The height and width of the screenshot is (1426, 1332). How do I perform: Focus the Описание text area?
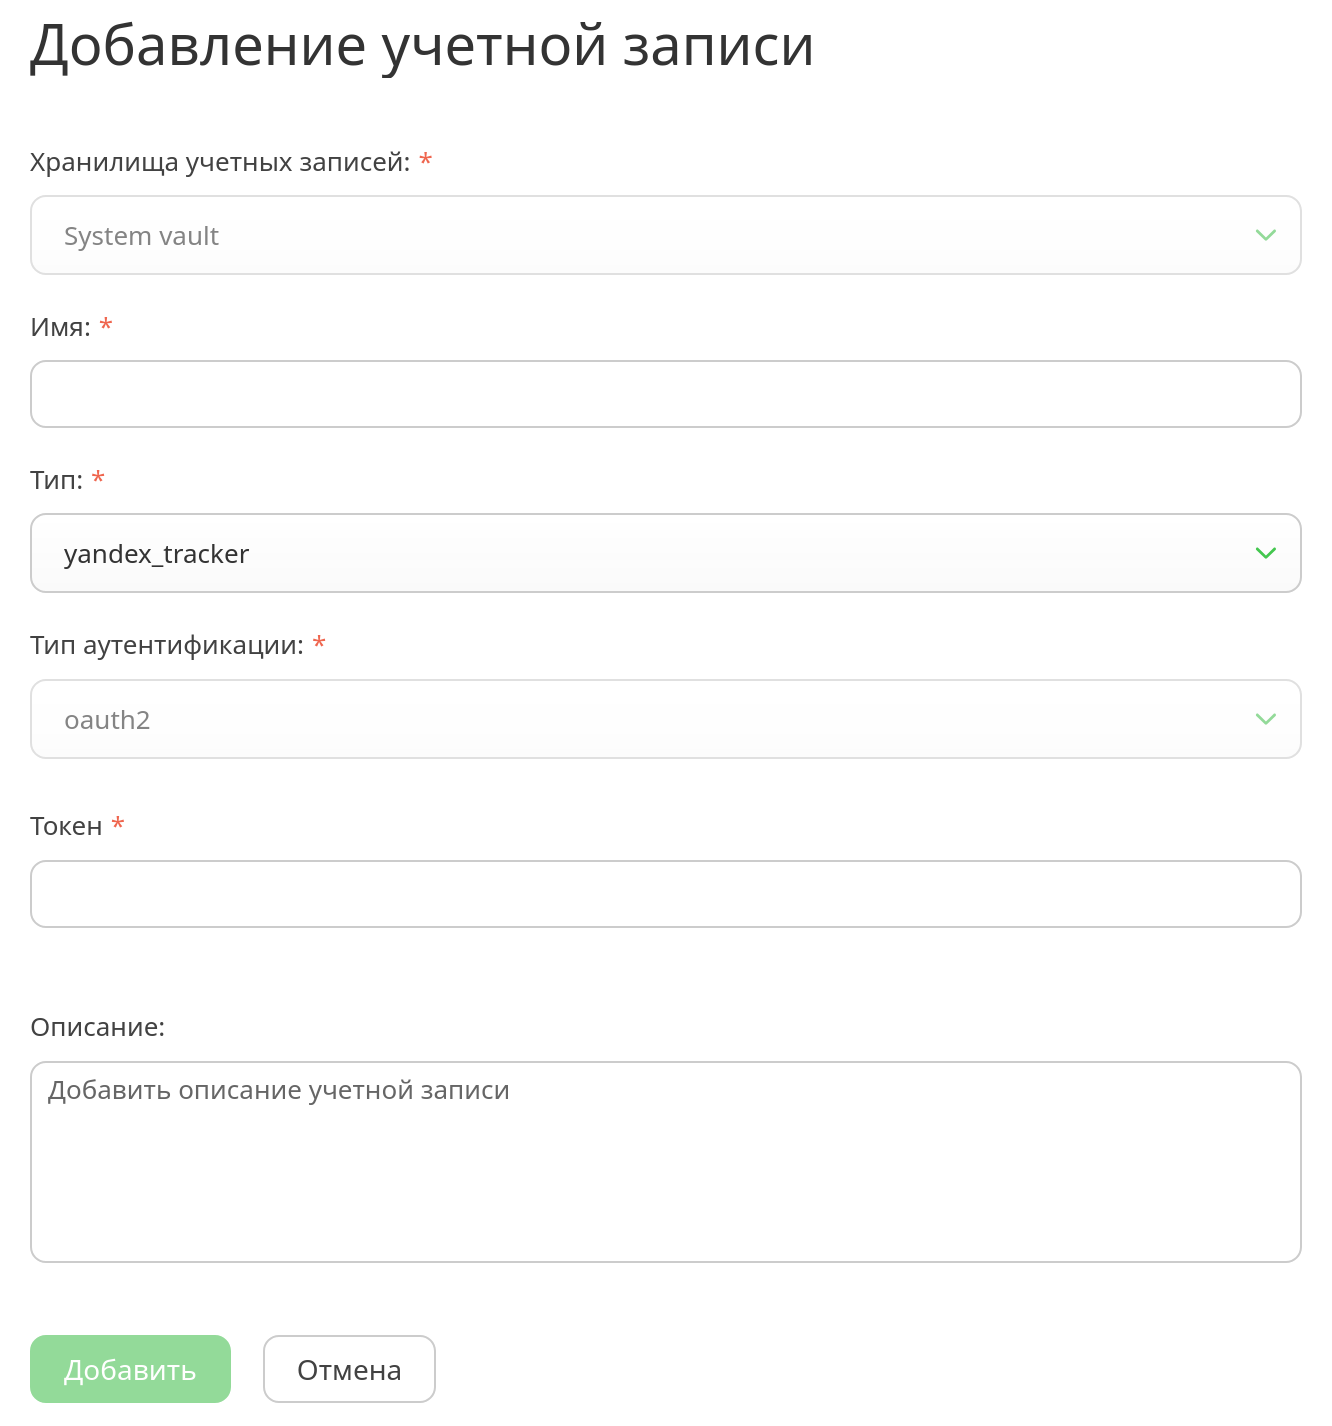(x=666, y=1162)
